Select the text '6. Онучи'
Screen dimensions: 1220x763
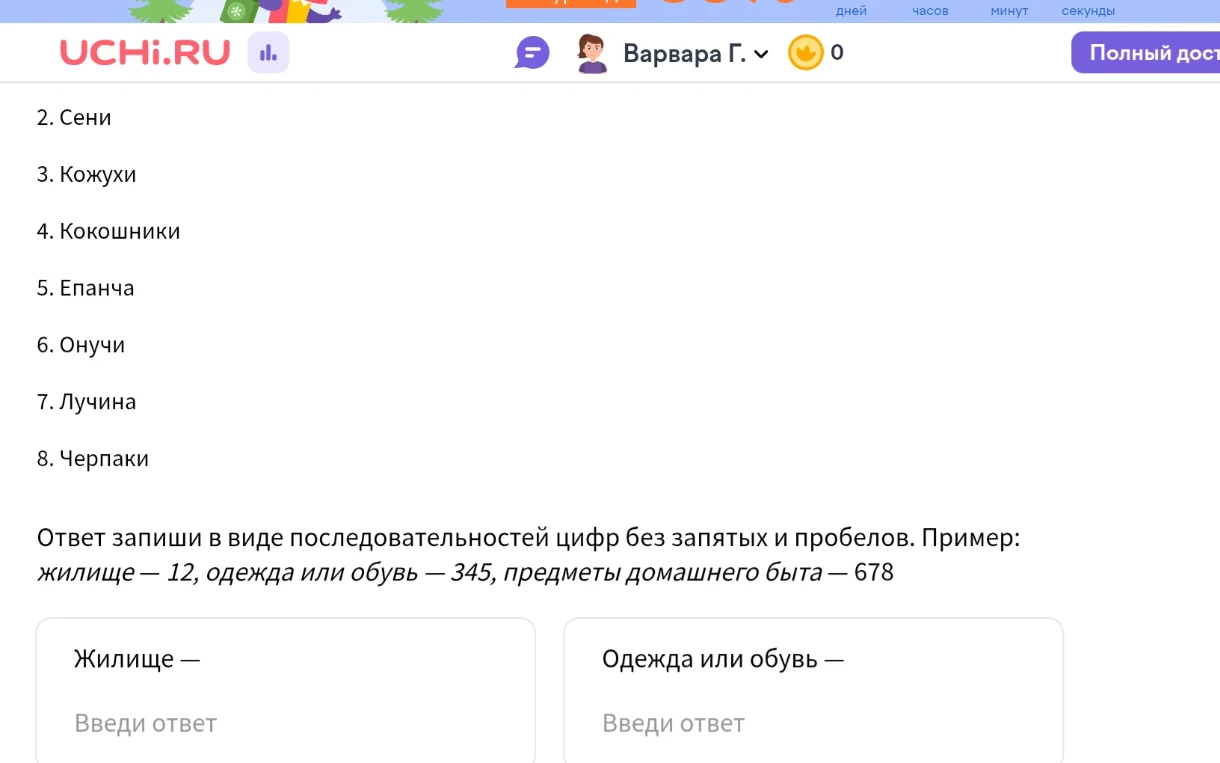(x=81, y=345)
